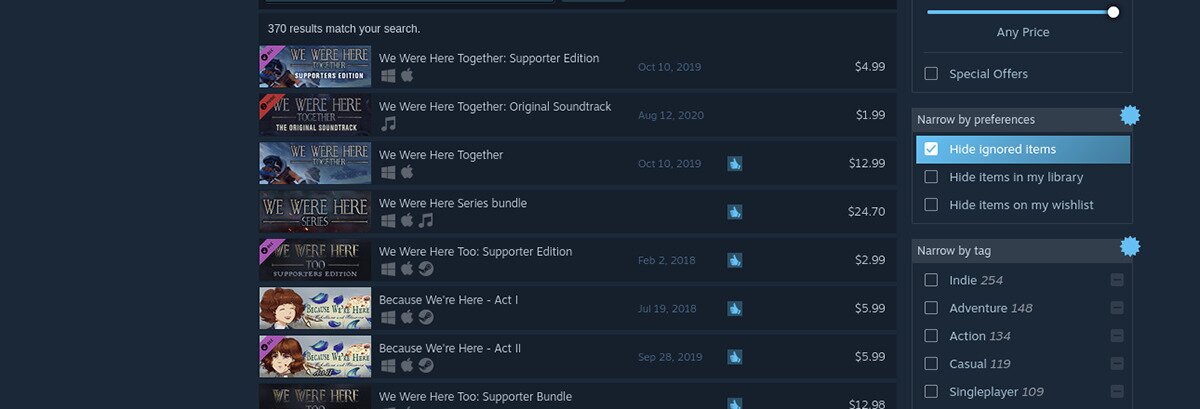This screenshot has height=409, width=1200.
Task: Open the We Were Here Series bundle thumbnail
Action: point(315,212)
